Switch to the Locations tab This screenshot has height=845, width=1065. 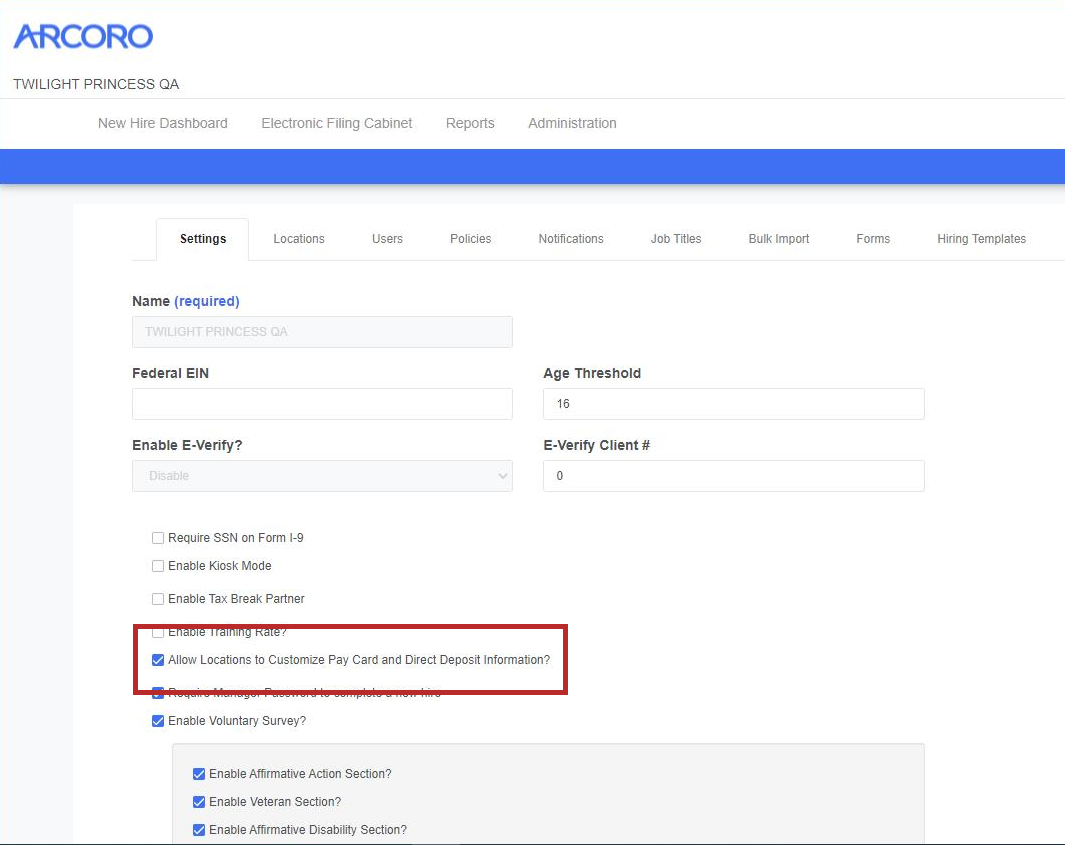coord(299,239)
